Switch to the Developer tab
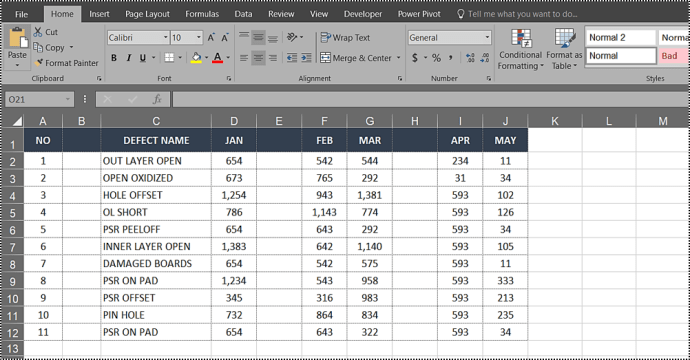 click(x=363, y=14)
